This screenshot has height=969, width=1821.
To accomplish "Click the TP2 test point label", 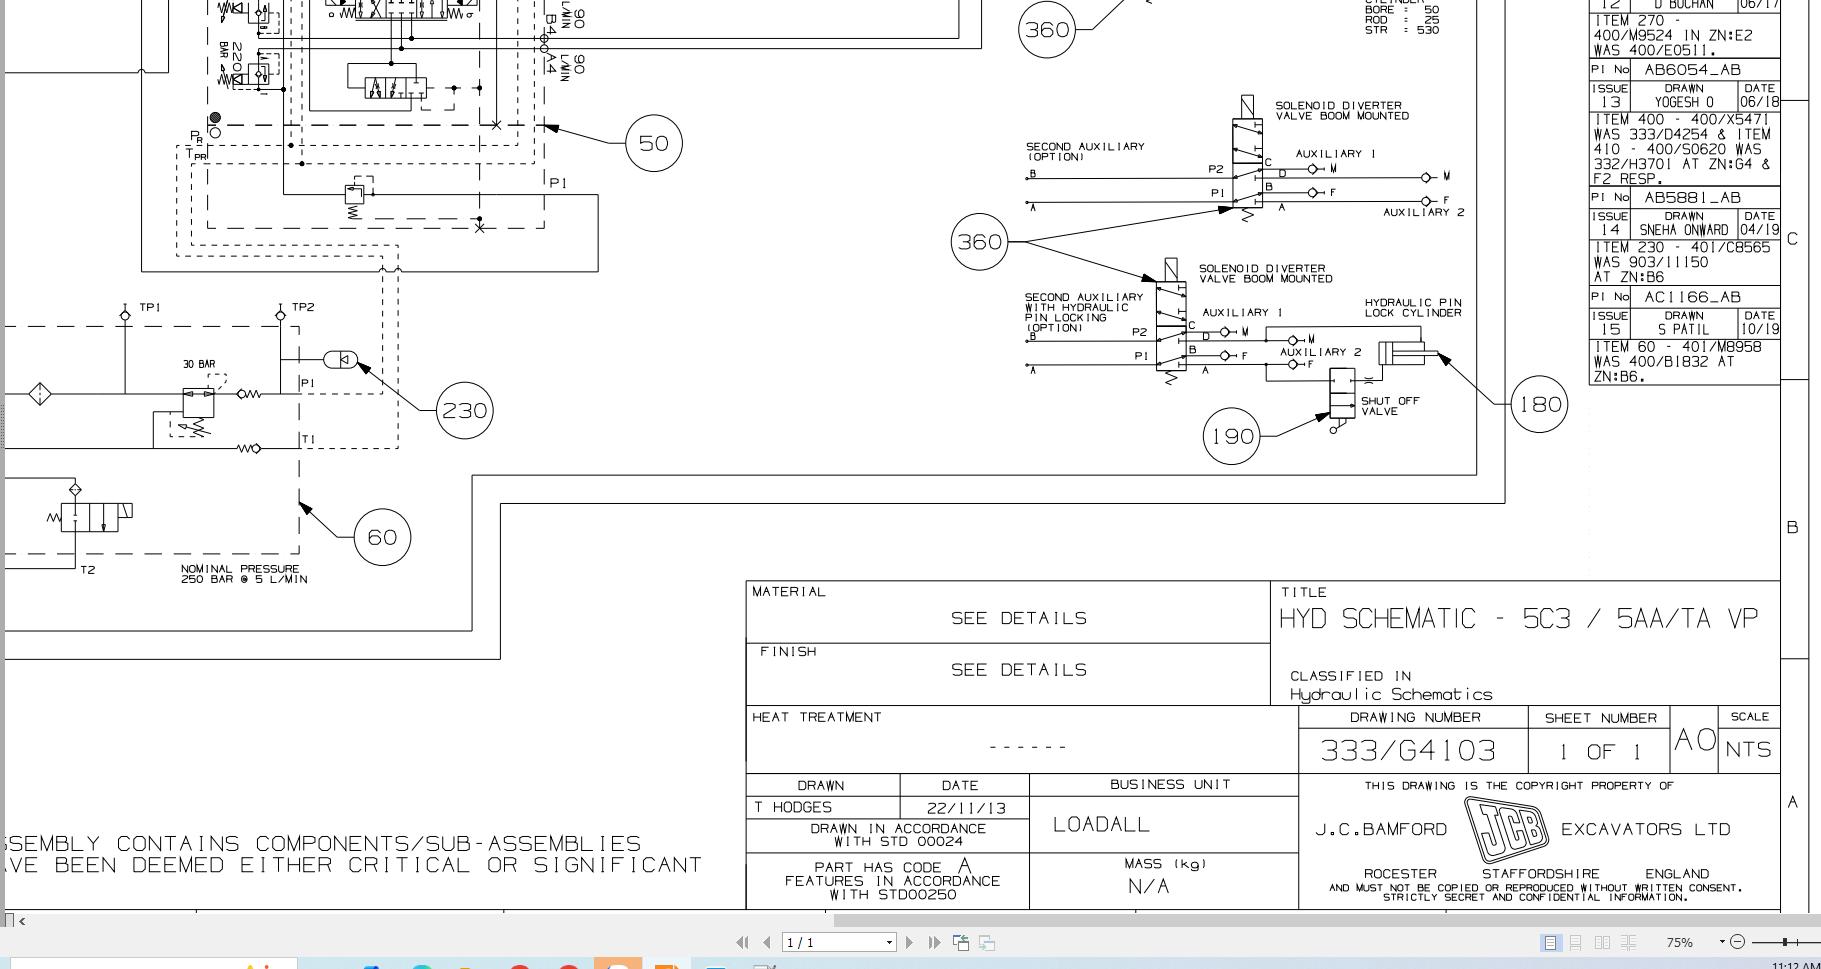I will click(x=303, y=307).
